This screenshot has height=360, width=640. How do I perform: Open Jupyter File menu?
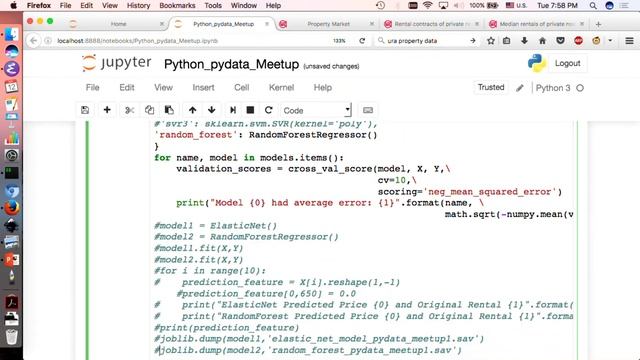pos(93,87)
